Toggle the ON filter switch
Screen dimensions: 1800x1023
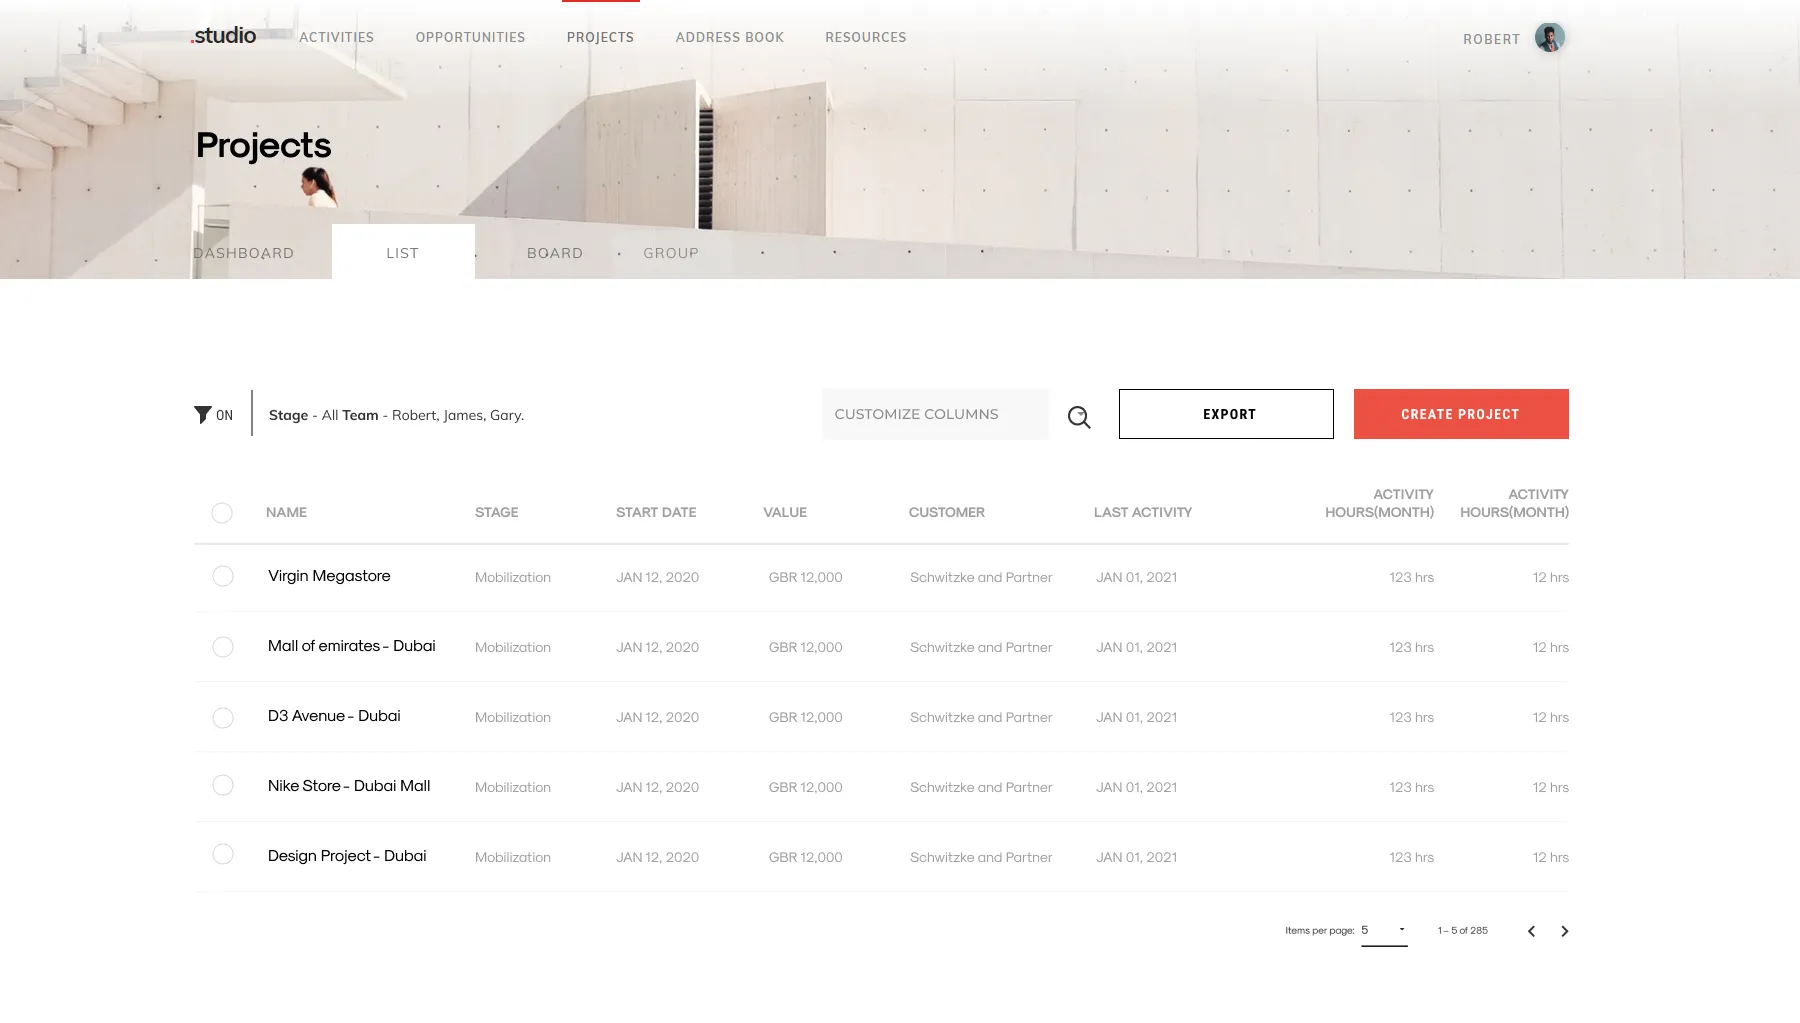coord(224,414)
